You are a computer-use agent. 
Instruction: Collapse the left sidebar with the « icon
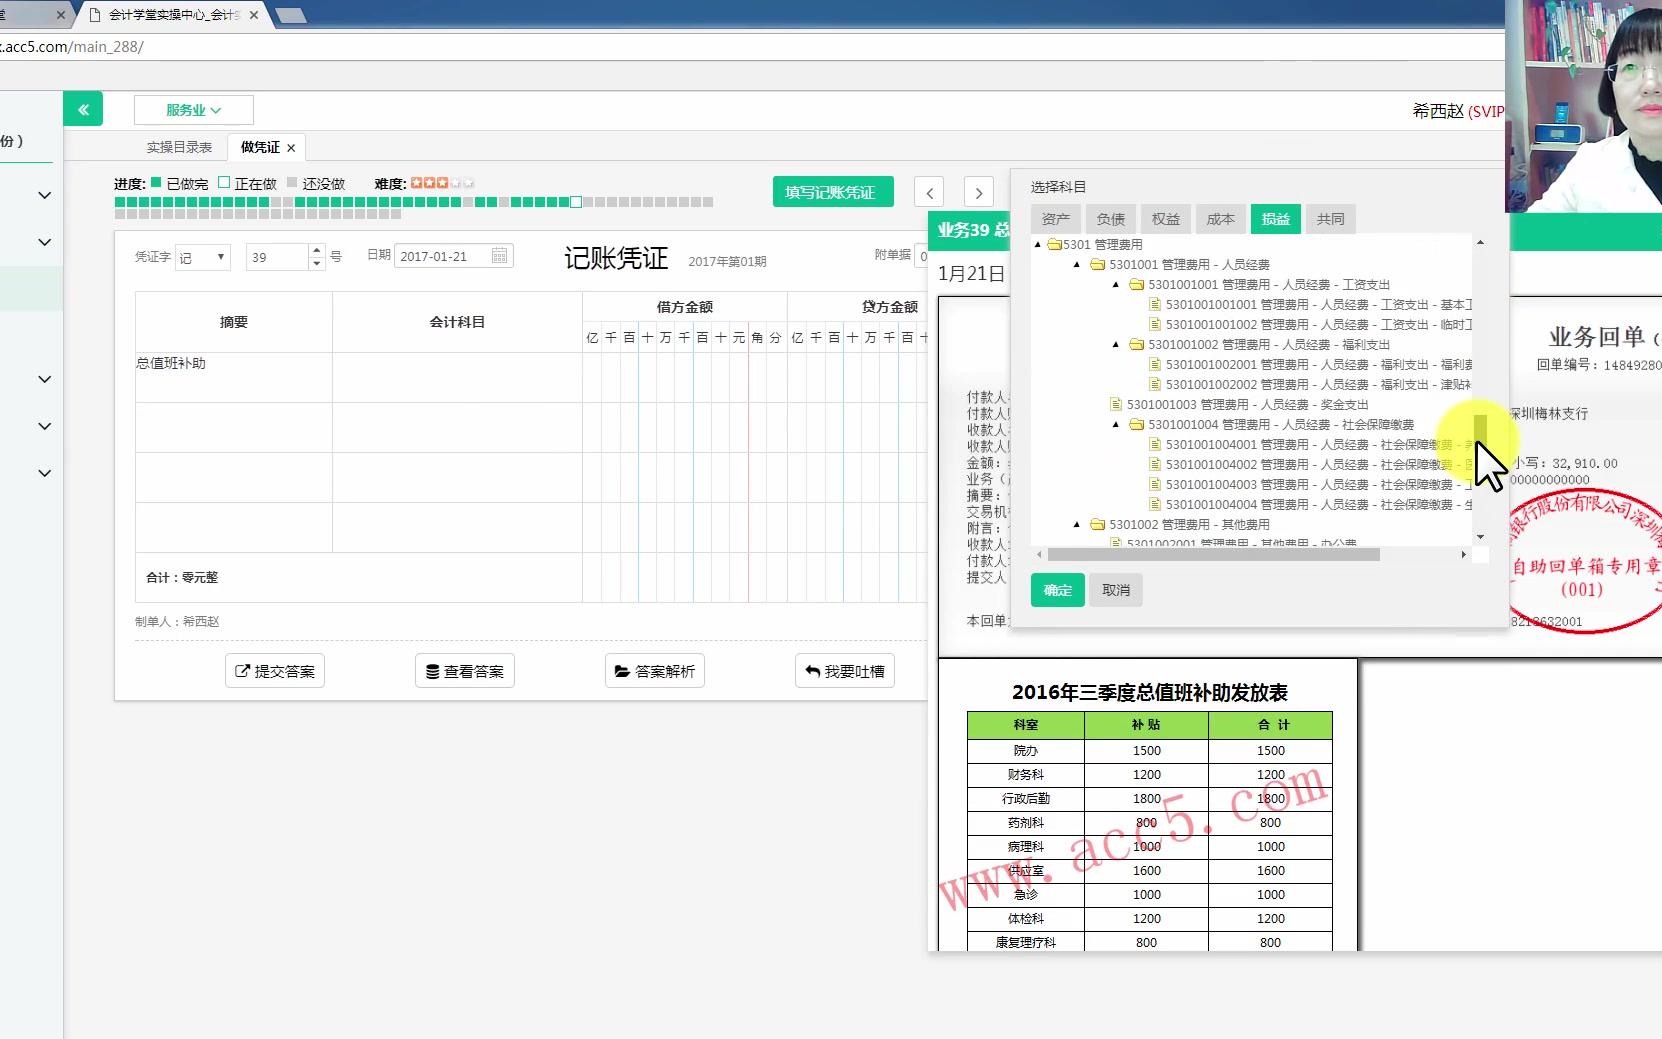[84, 108]
